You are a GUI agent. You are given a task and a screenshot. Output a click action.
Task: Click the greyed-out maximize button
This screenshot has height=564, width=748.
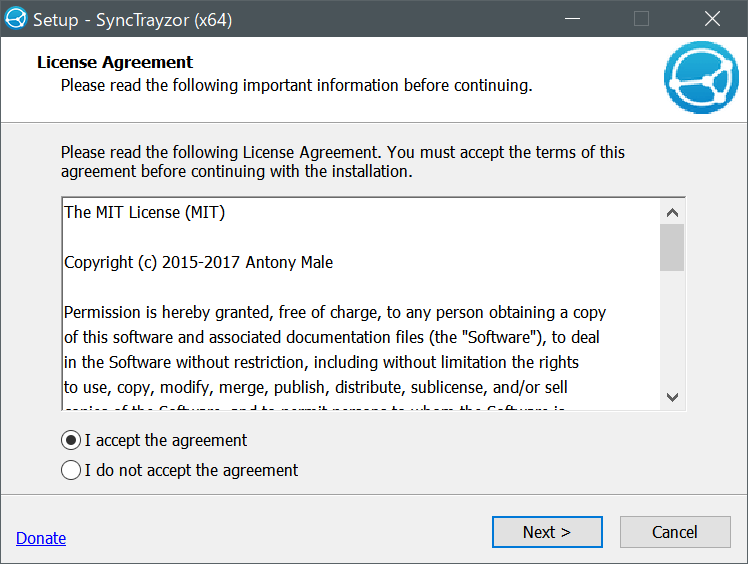pyautogui.click(x=641, y=18)
